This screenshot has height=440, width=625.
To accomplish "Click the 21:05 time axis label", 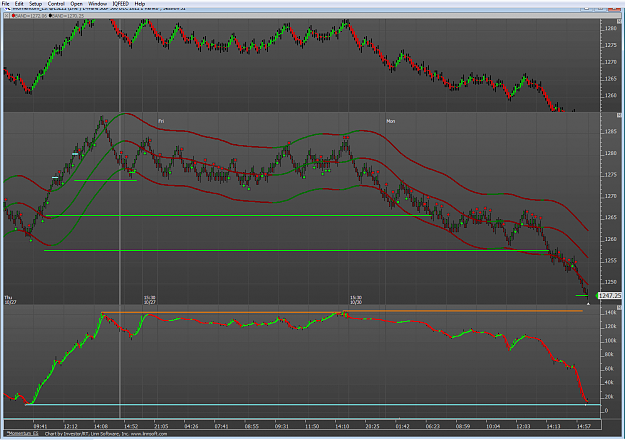I will [161, 426].
